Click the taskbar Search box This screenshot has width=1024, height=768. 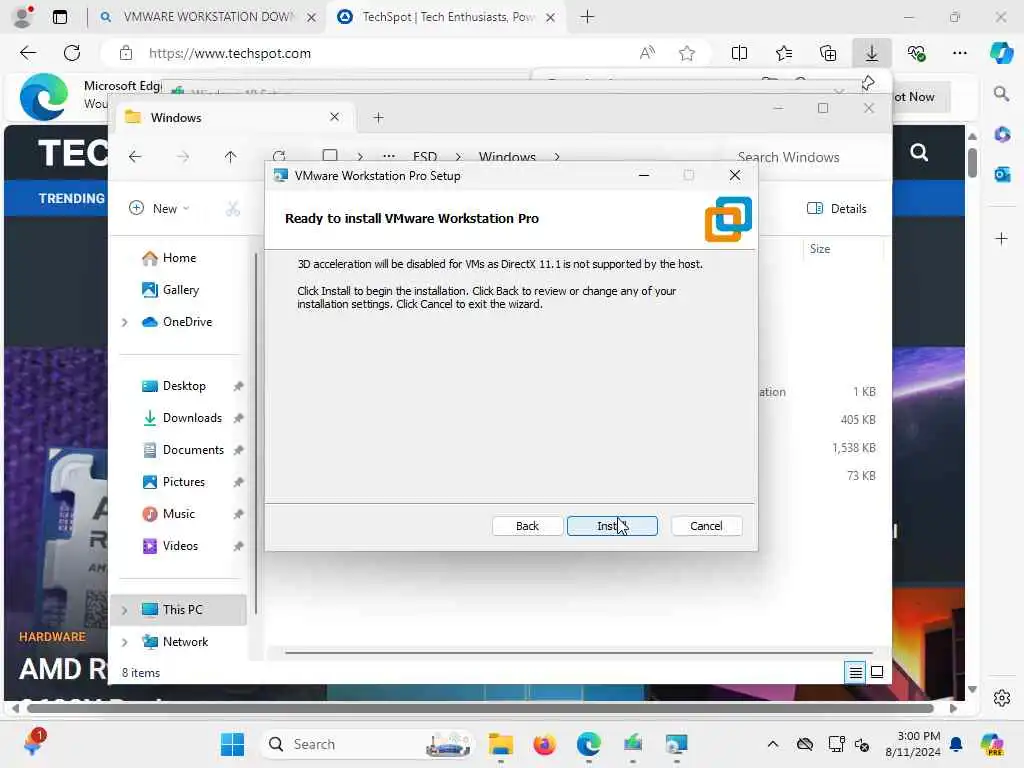coord(368,744)
